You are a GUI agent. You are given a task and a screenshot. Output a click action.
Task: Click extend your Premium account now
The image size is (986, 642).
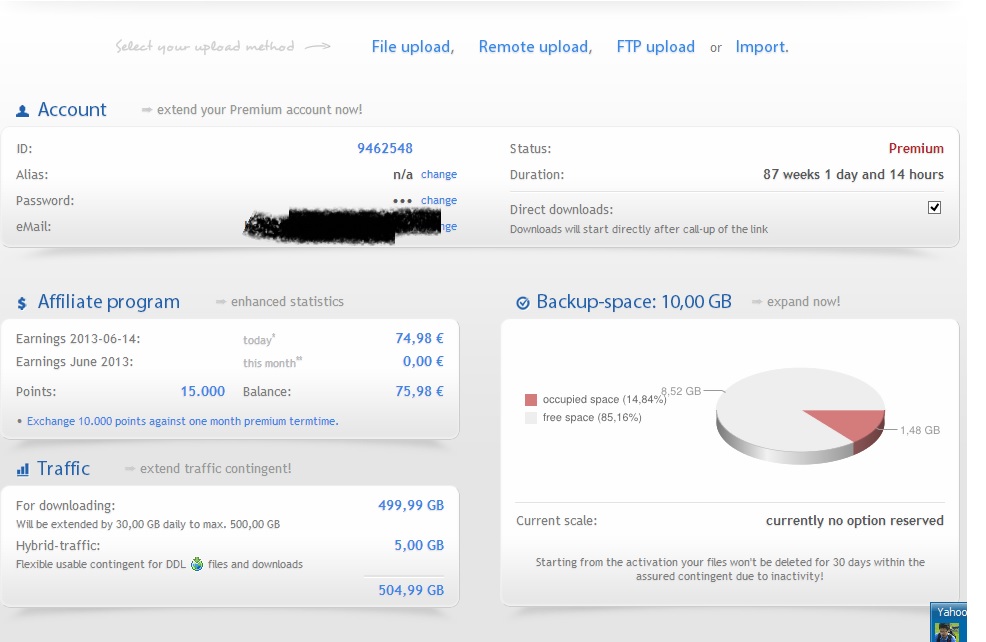click(259, 110)
